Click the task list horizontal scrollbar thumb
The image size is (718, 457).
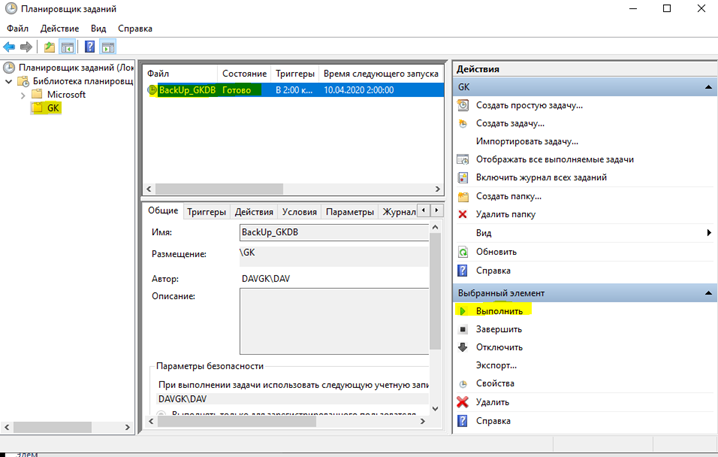coord(219,189)
